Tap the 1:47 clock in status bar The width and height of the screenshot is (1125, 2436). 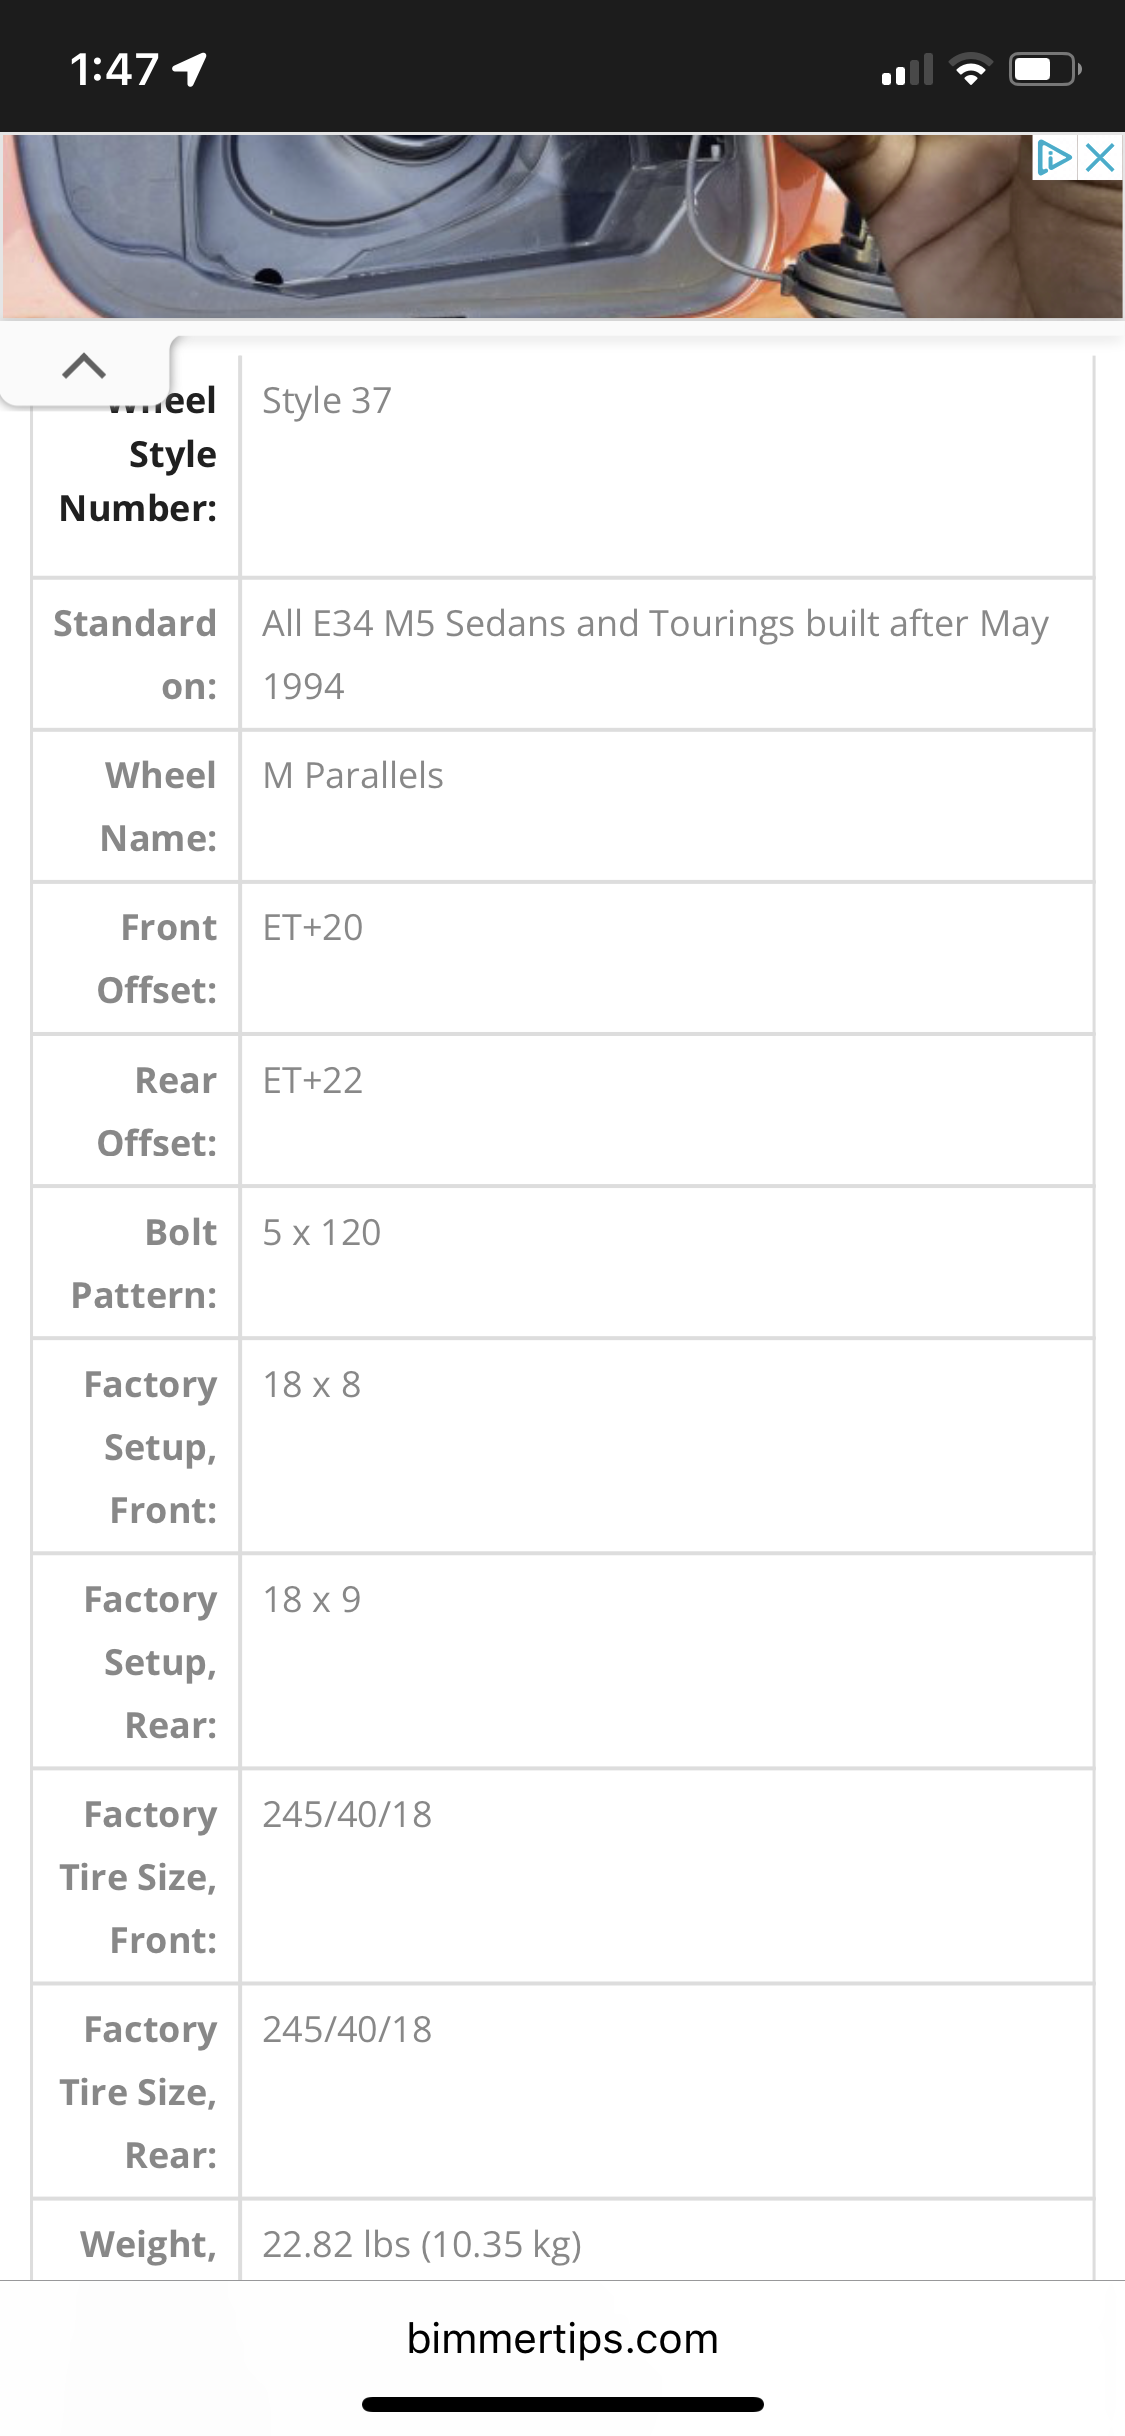[x=114, y=70]
